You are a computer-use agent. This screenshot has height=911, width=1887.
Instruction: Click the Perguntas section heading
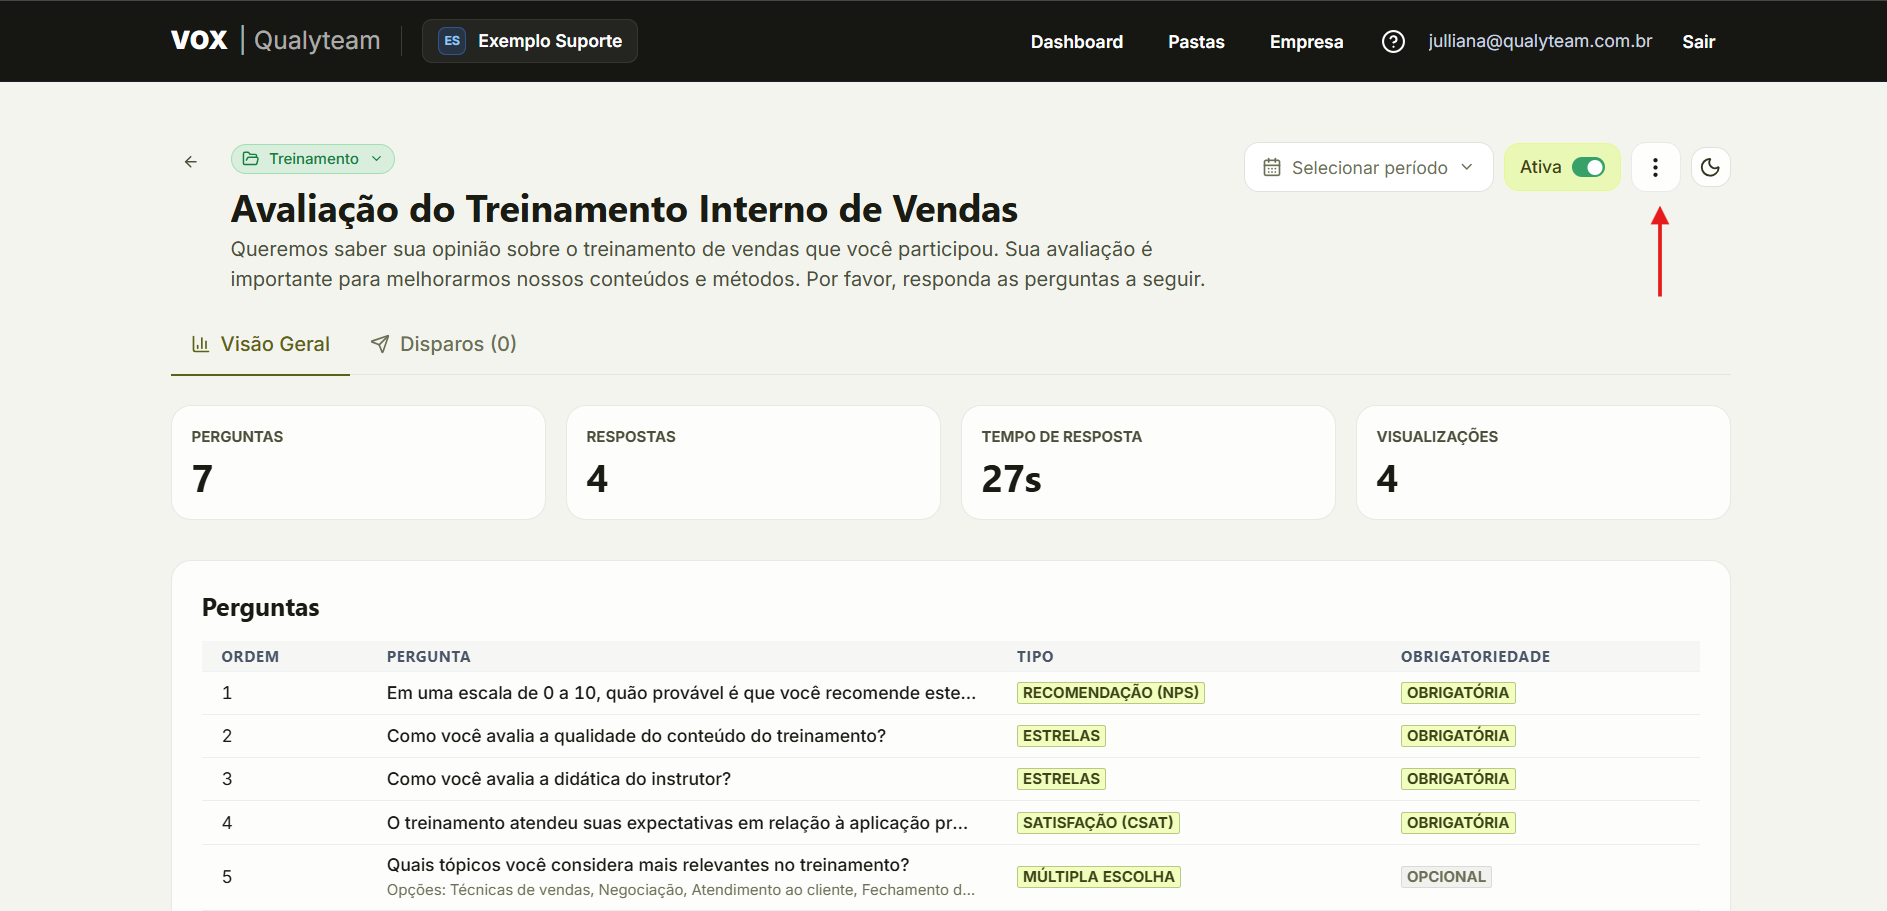coord(260,608)
